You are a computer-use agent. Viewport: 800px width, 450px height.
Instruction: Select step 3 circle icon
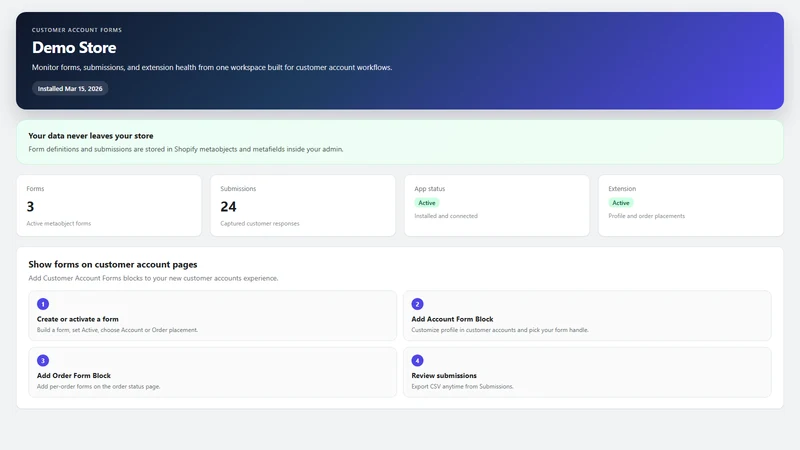(43, 360)
